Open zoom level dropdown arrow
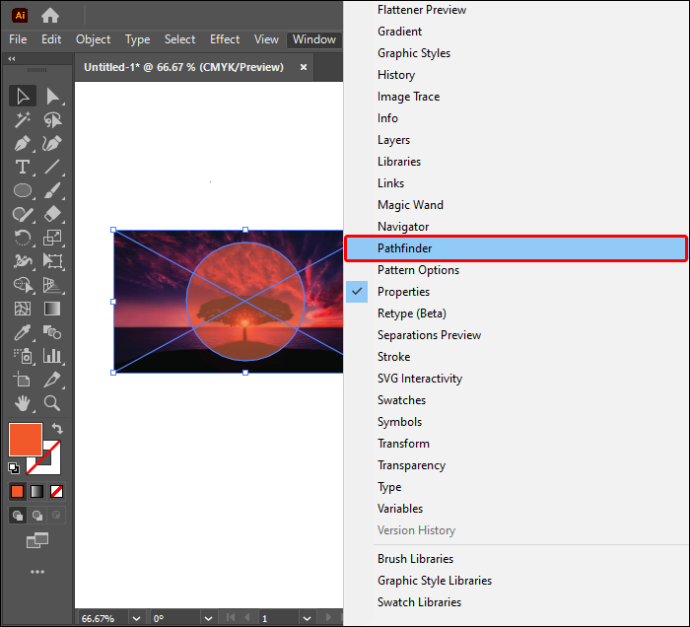 click(136, 618)
